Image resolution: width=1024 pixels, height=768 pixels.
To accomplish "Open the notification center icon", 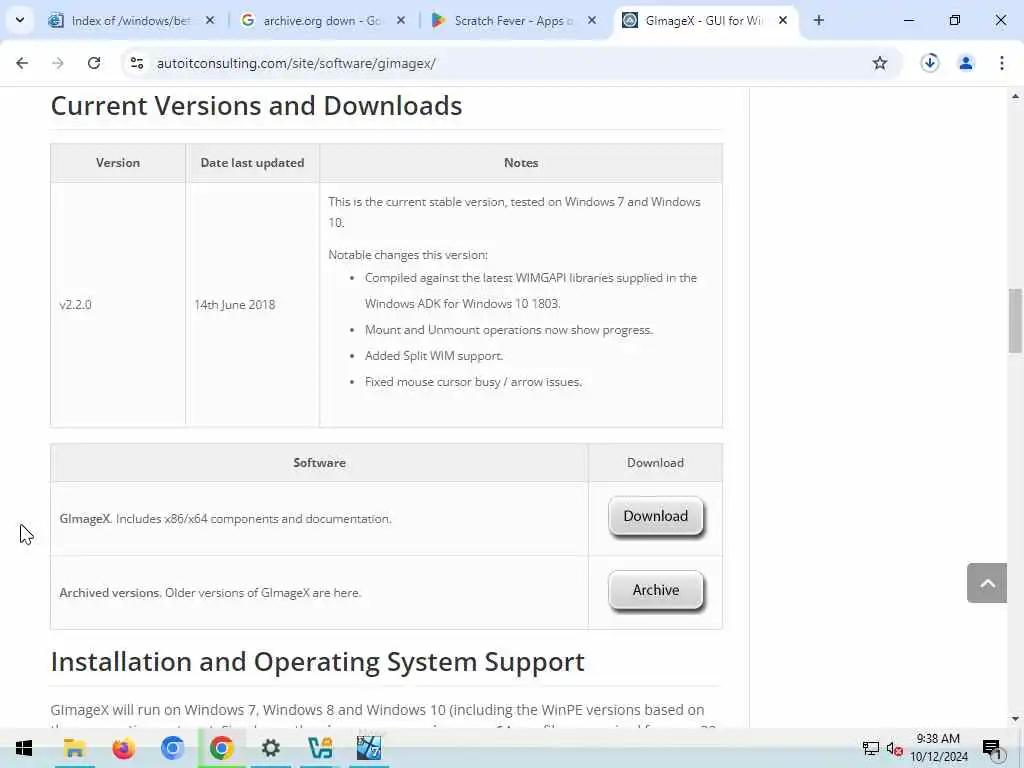I will [x=992, y=748].
